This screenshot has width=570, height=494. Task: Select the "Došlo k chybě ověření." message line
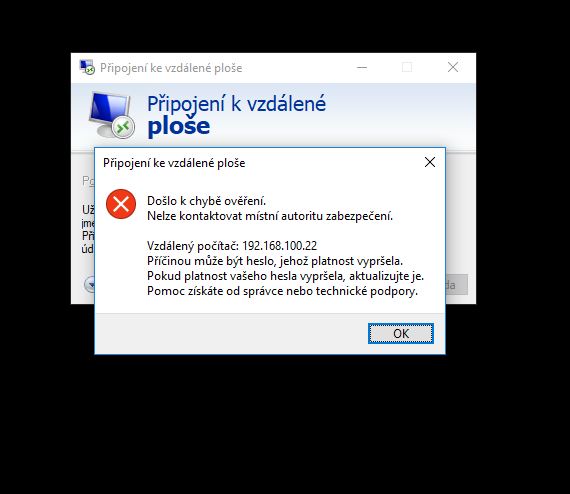[x=206, y=201]
